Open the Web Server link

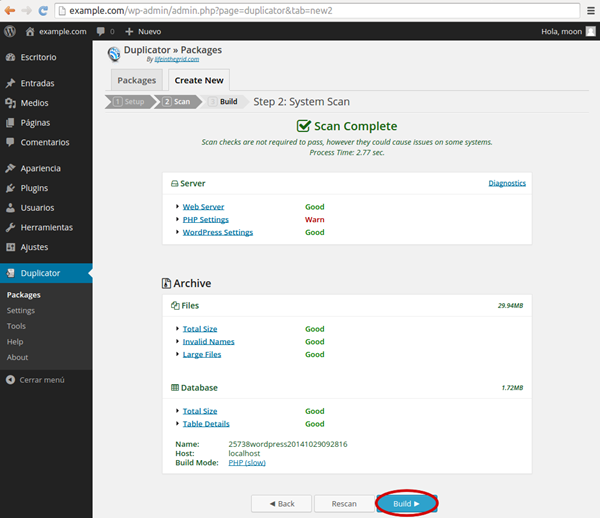(203, 207)
